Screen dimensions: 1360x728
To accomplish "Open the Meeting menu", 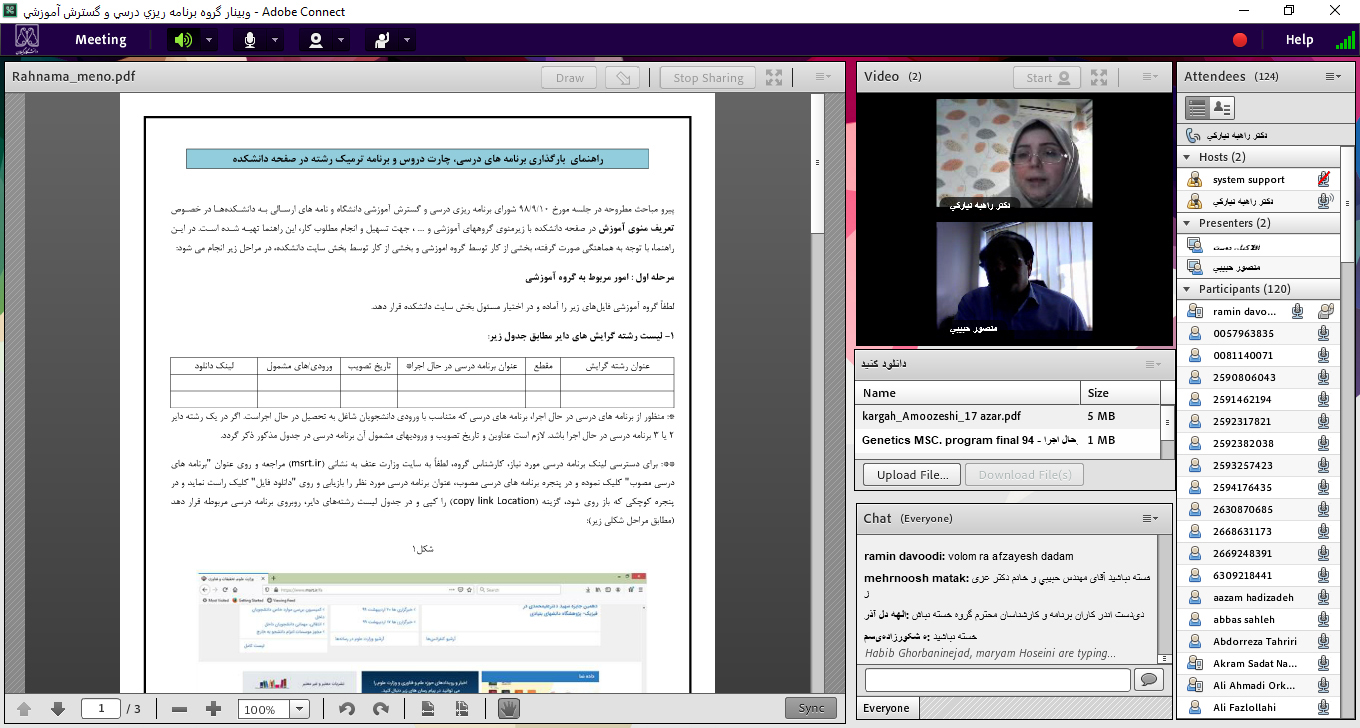I will tap(100, 40).
